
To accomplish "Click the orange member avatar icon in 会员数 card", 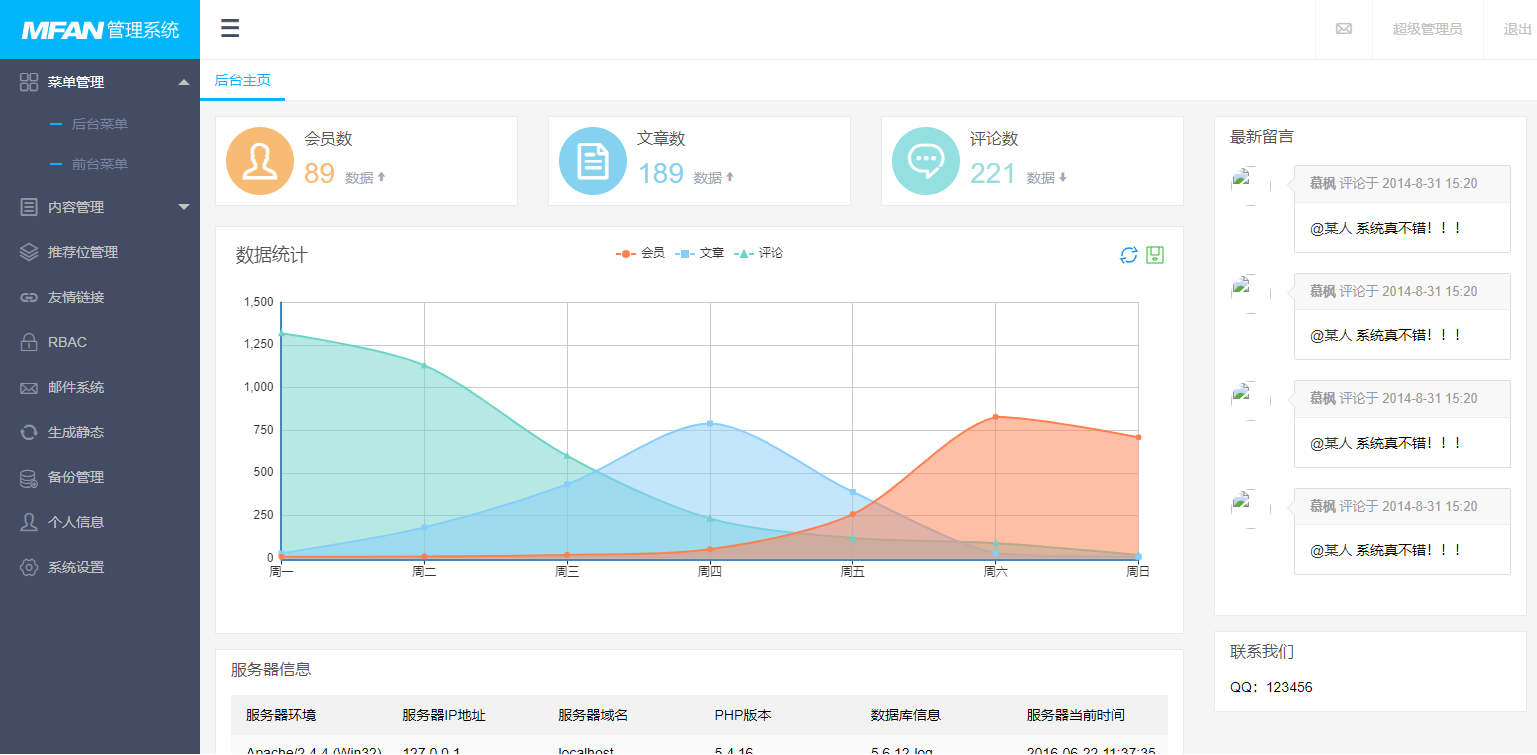I will [259, 160].
